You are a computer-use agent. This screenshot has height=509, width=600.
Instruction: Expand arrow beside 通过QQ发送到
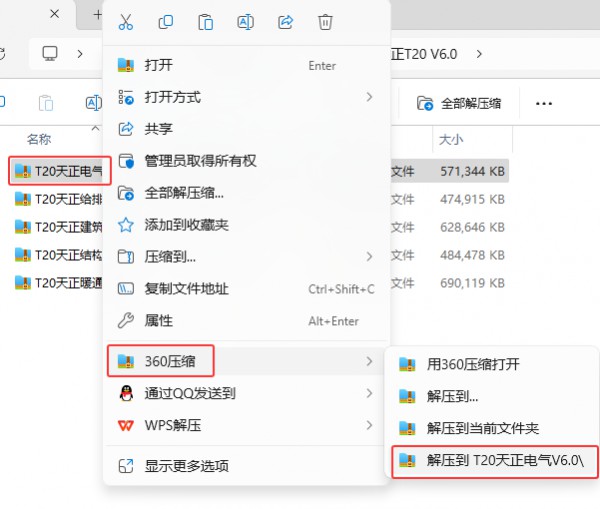coord(369,393)
